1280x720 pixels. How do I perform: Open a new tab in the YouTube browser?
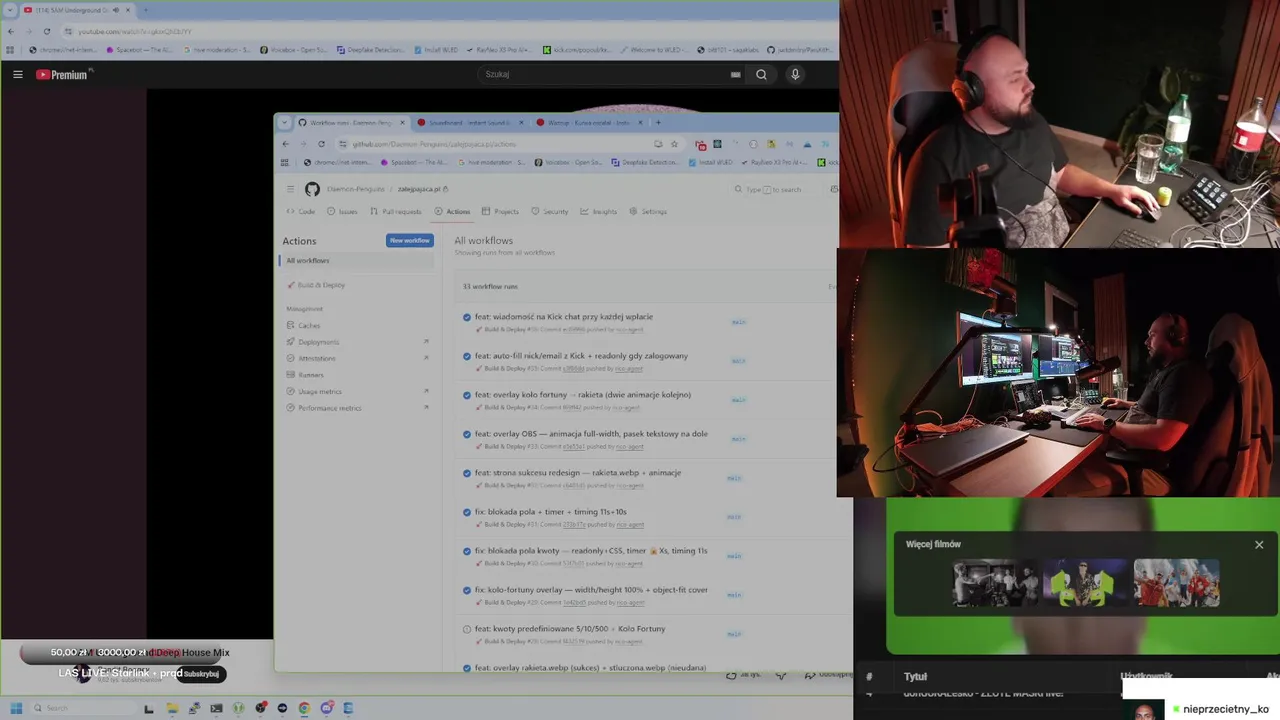pyautogui.click(x=145, y=10)
